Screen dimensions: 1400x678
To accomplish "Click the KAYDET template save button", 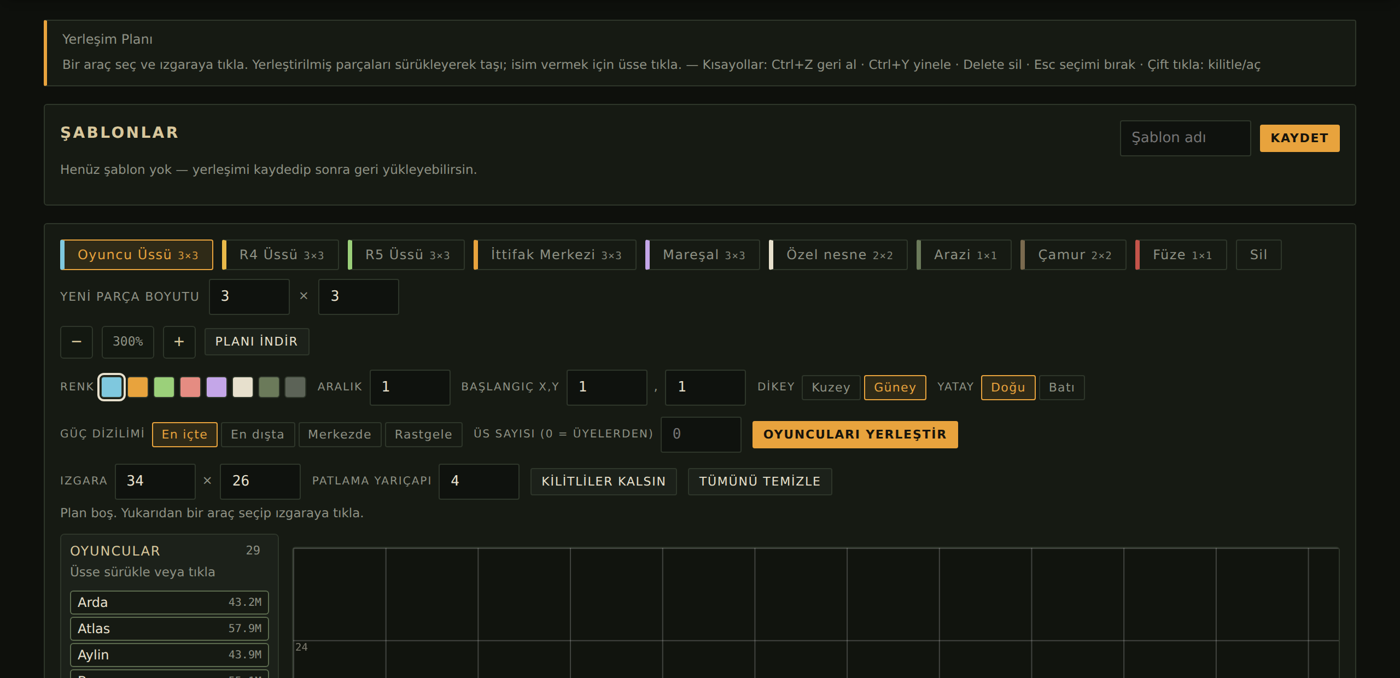I will (x=1299, y=138).
